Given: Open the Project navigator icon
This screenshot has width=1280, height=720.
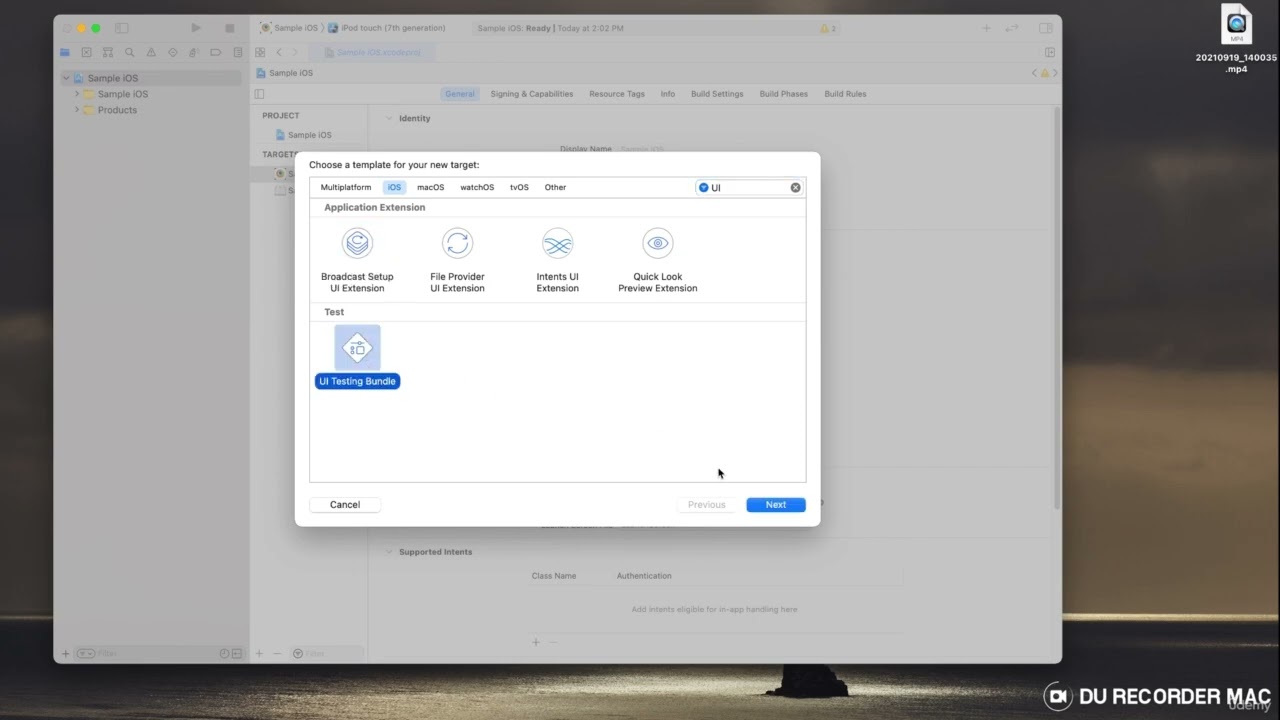Looking at the screenshot, I should [x=65, y=52].
